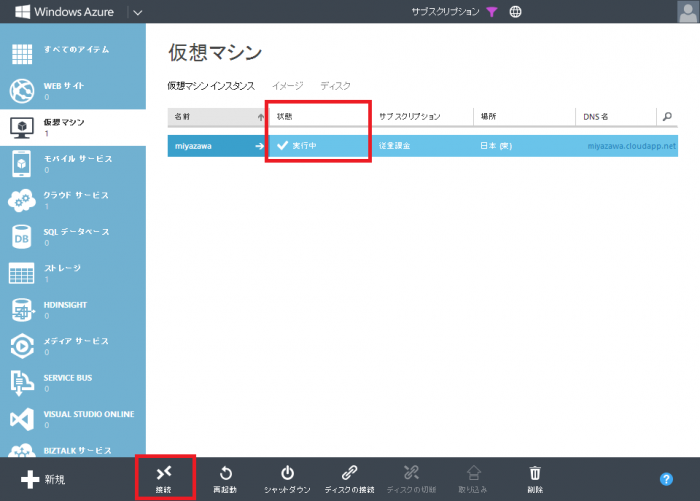Select the miyazawa virtual machine name

[193, 146]
